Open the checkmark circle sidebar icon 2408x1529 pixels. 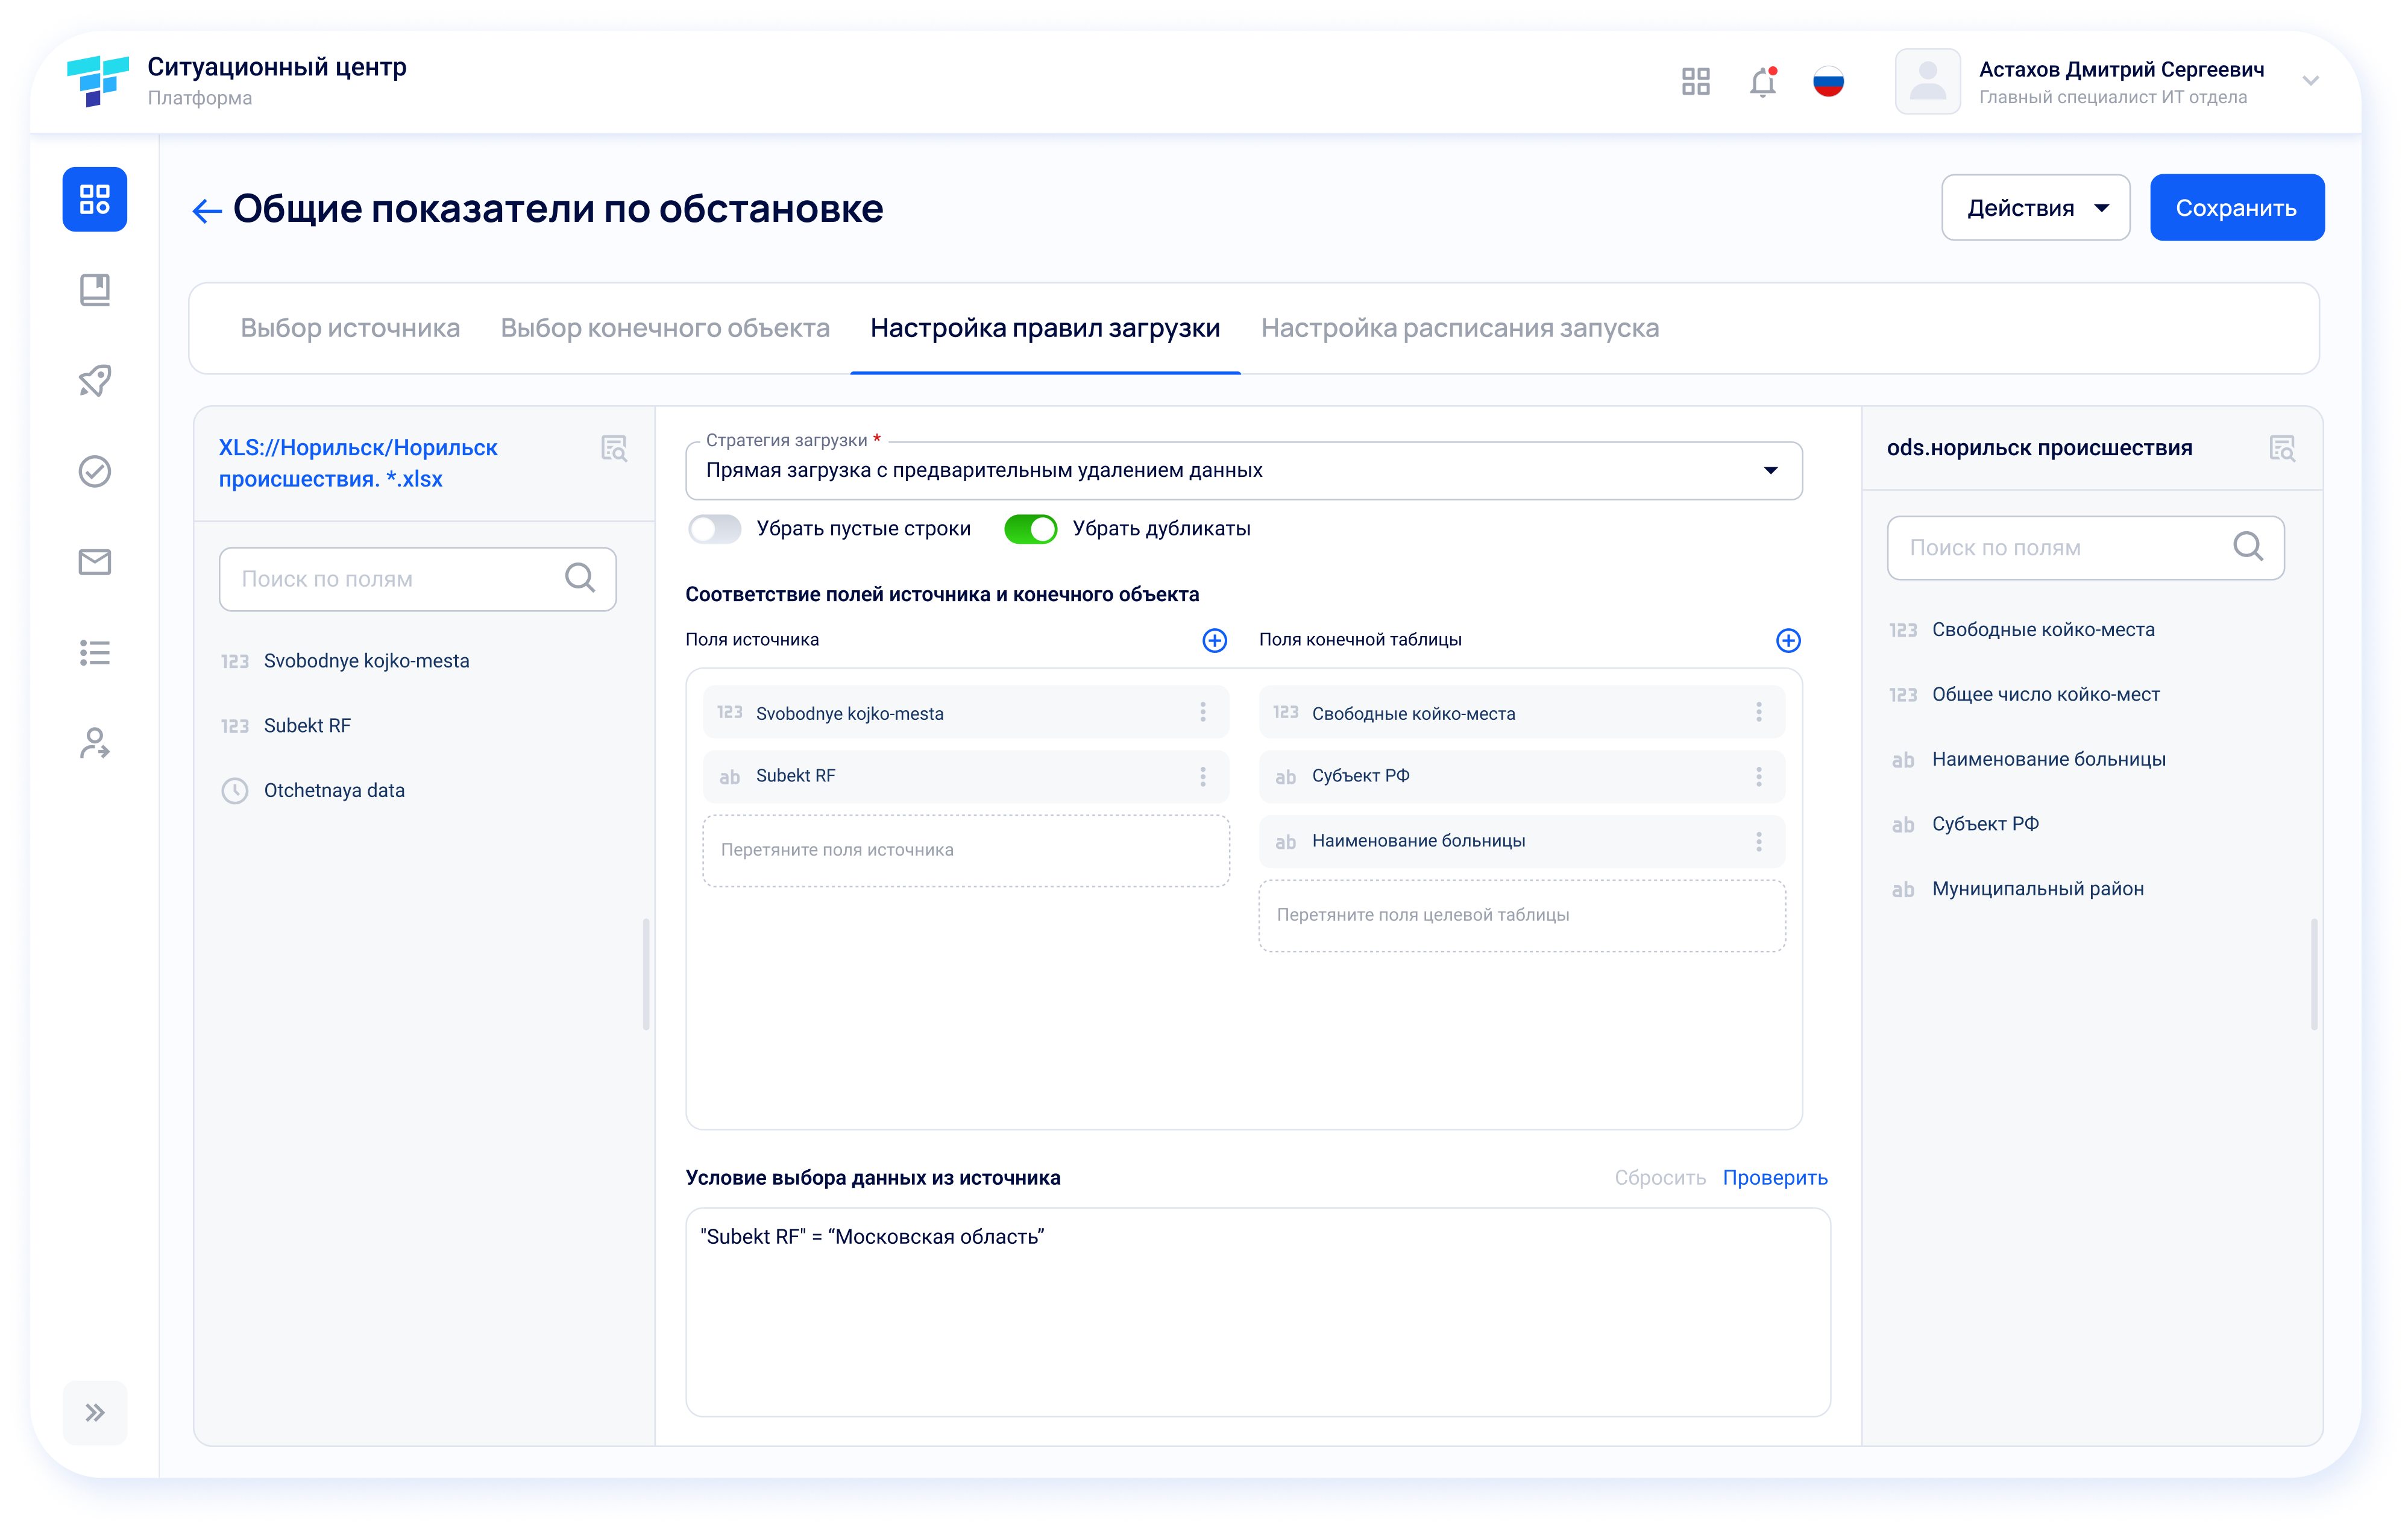pyautogui.click(x=95, y=471)
